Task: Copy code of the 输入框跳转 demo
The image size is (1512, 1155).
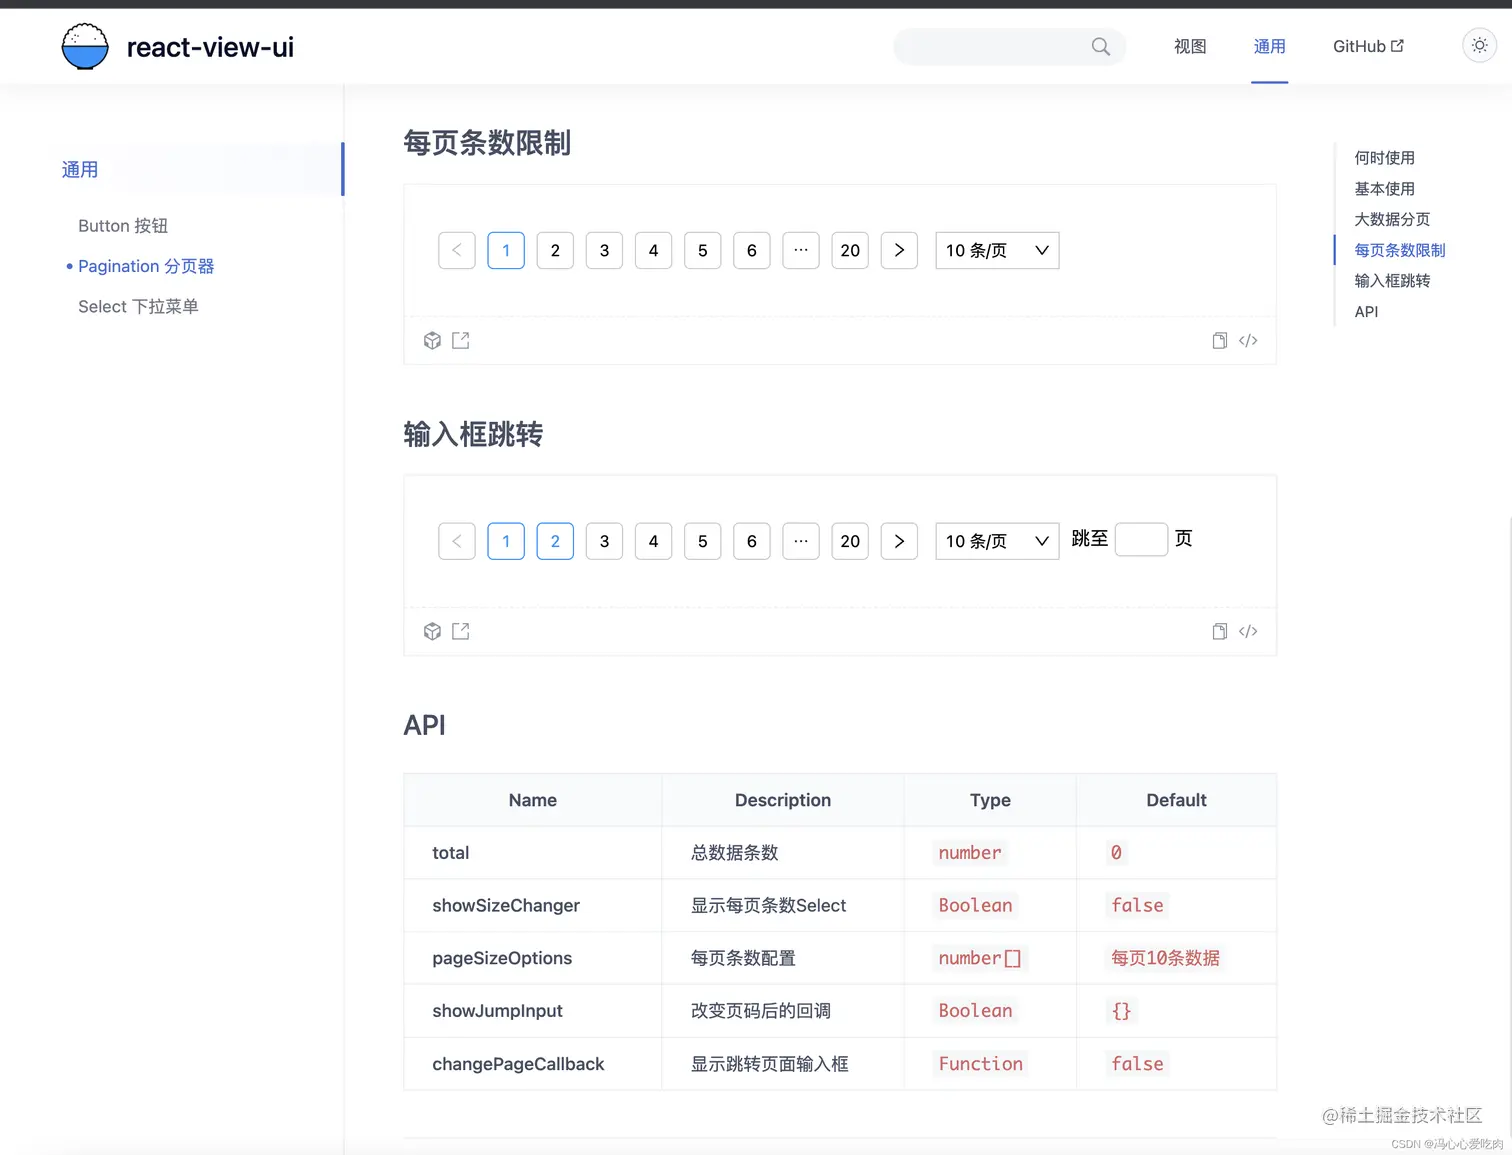Action: tap(1219, 631)
